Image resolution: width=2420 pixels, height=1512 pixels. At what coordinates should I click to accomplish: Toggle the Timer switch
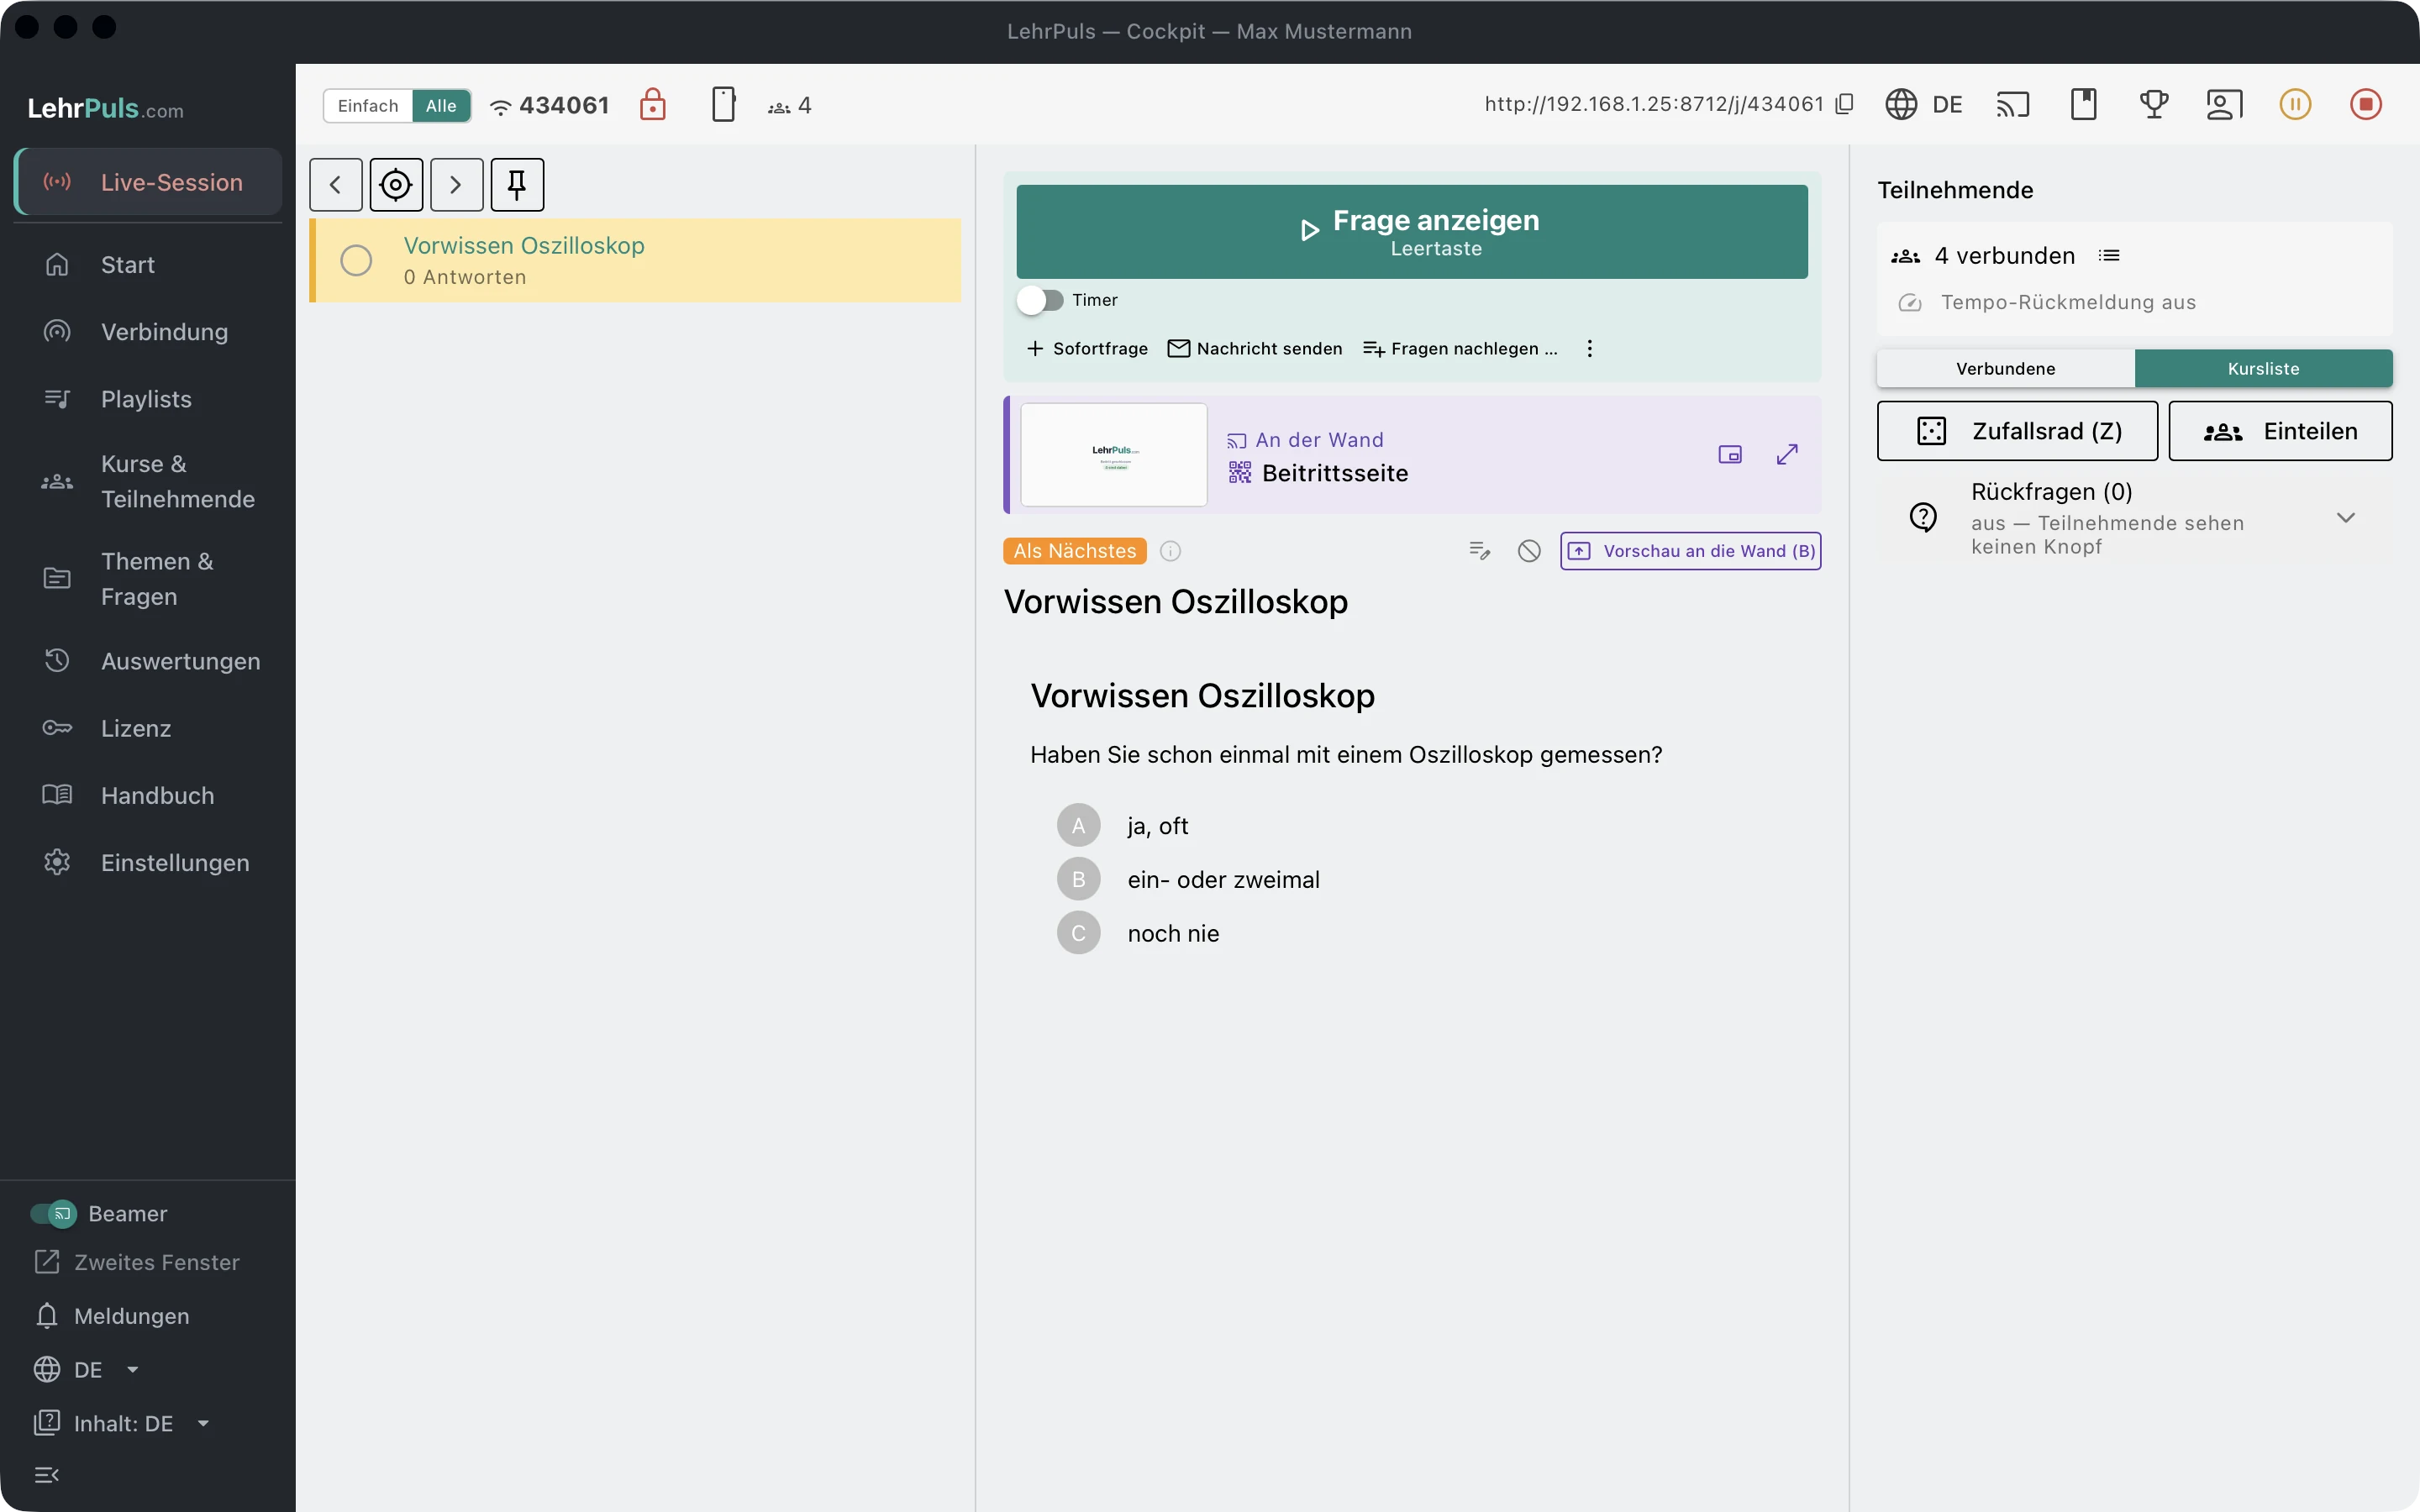tap(1040, 300)
